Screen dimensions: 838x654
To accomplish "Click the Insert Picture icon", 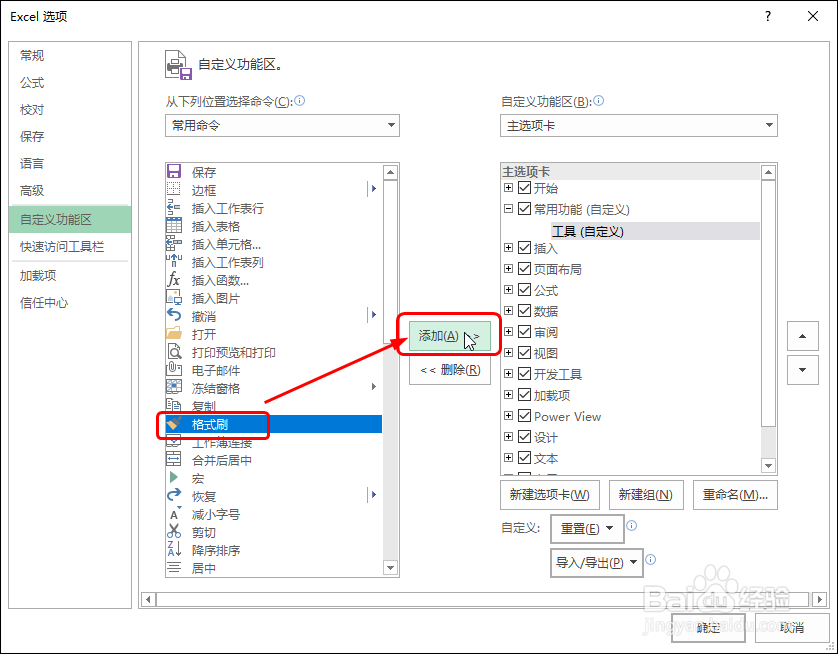I will click(x=174, y=298).
